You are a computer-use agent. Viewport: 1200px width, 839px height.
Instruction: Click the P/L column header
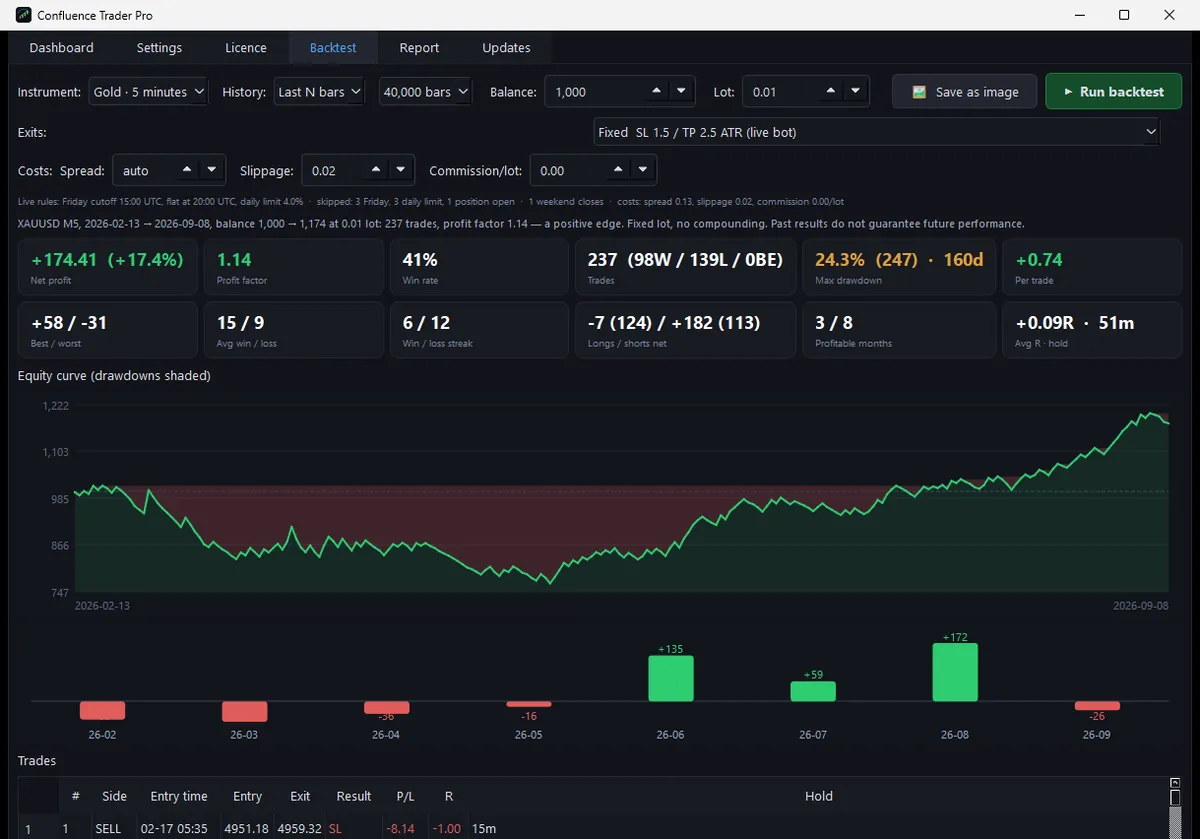405,796
